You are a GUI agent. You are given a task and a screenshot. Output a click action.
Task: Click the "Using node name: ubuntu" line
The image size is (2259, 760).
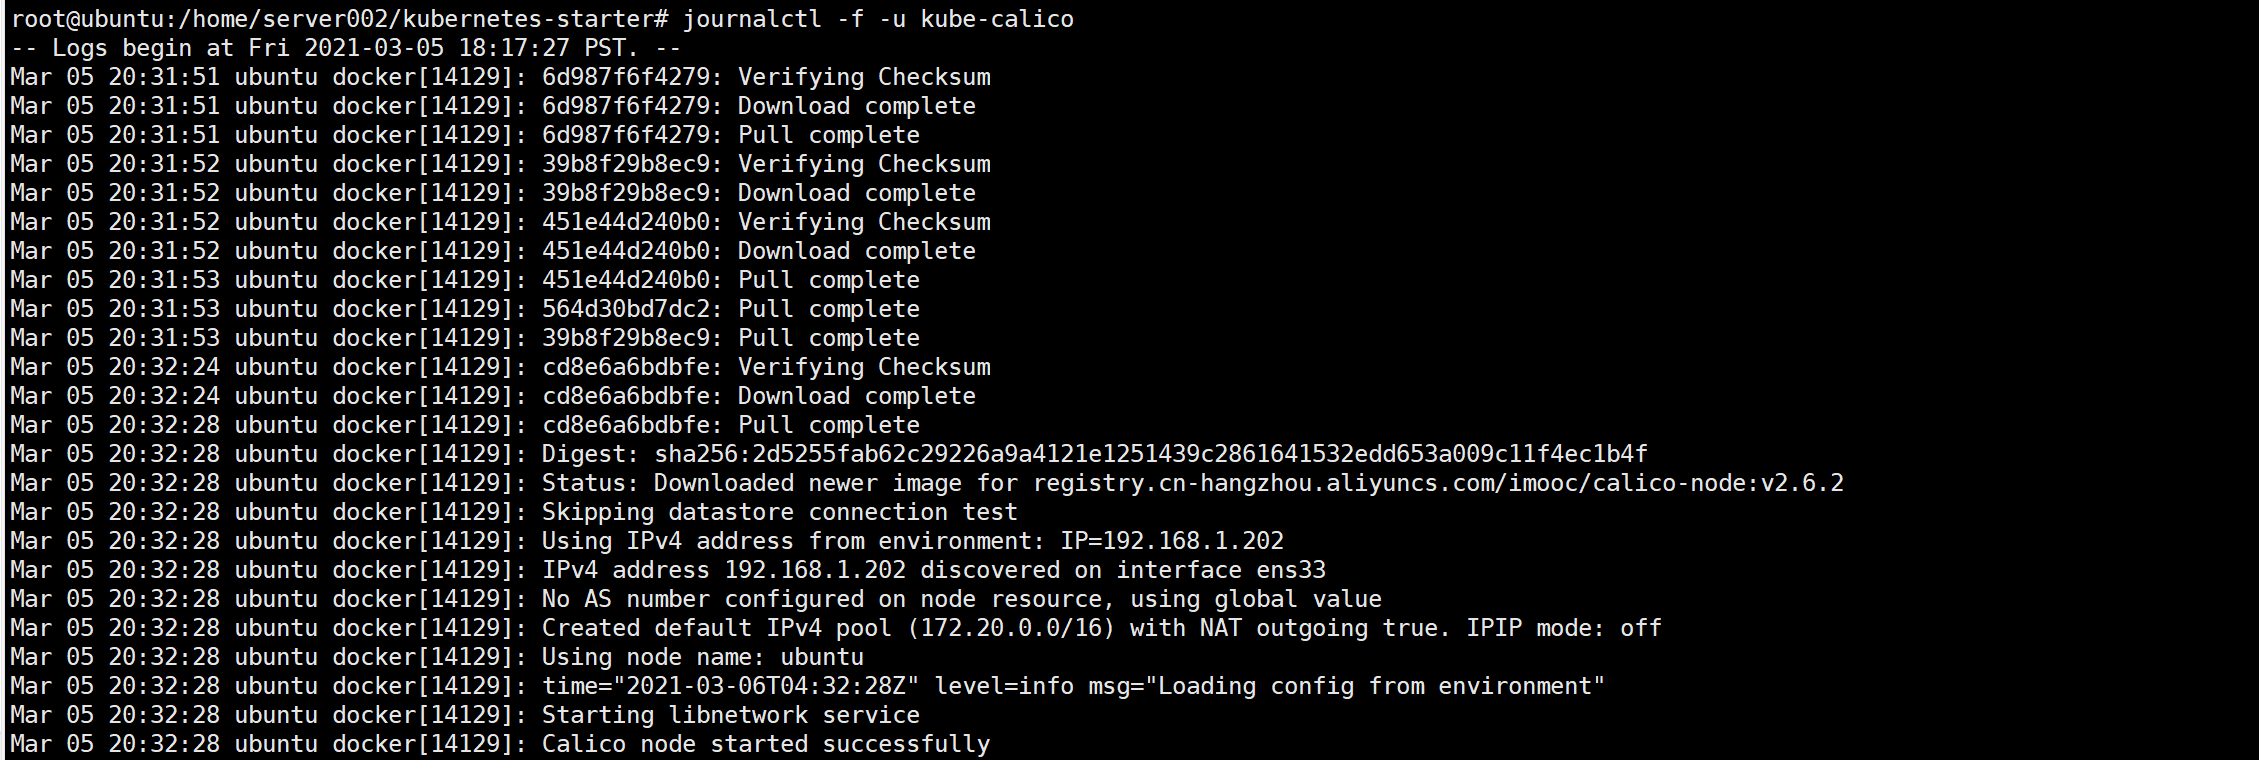click(x=702, y=657)
